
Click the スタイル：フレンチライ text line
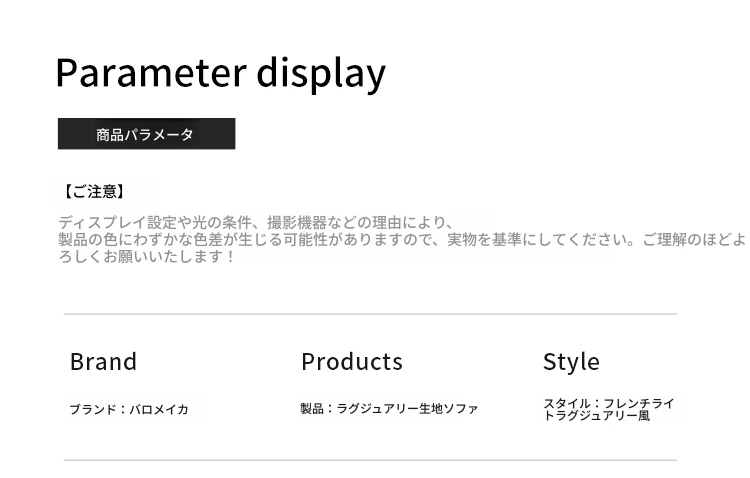[608, 403]
